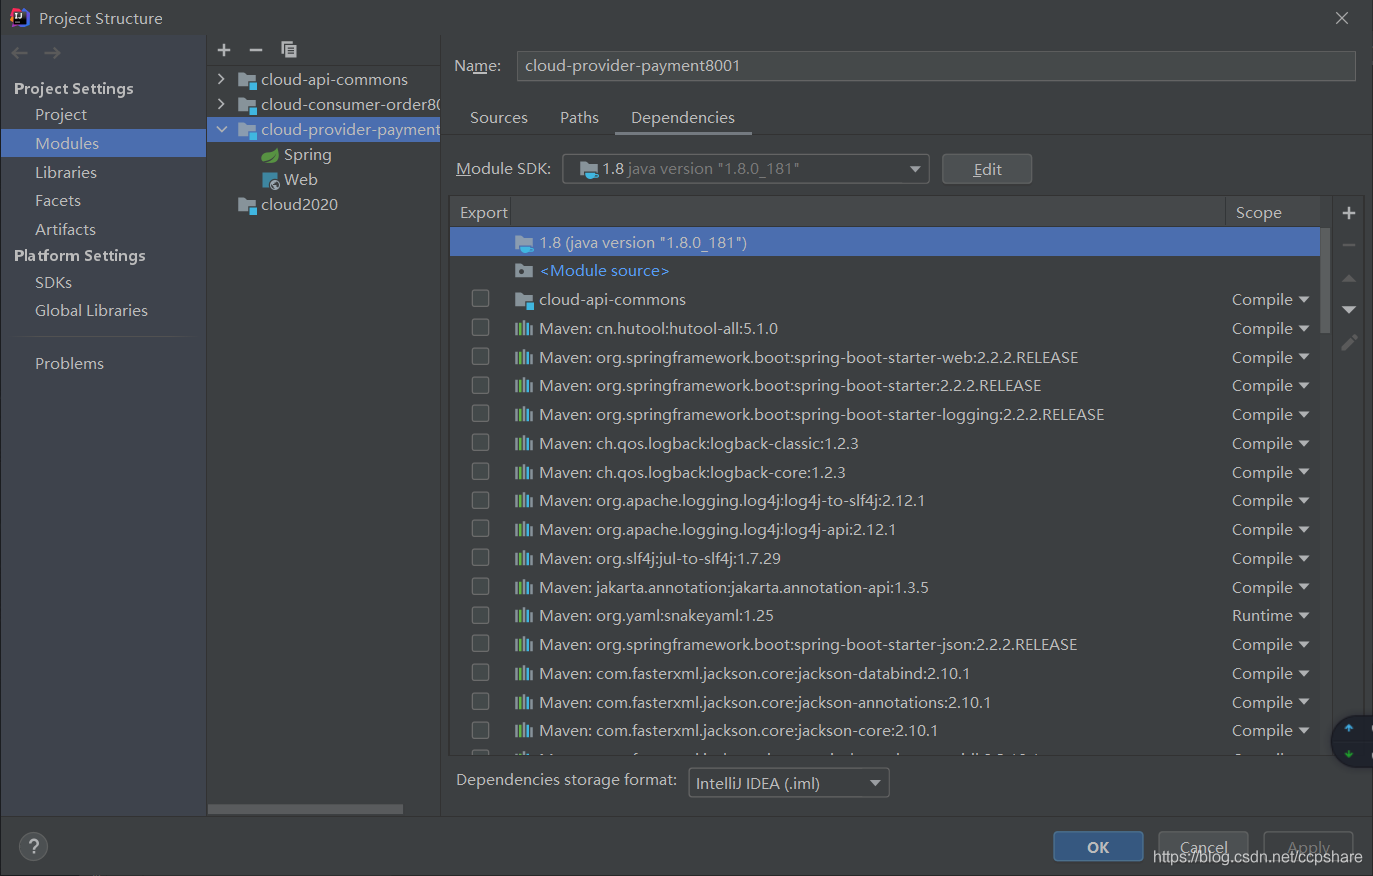Click the 1.8 JDK folder icon in list

pos(524,243)
